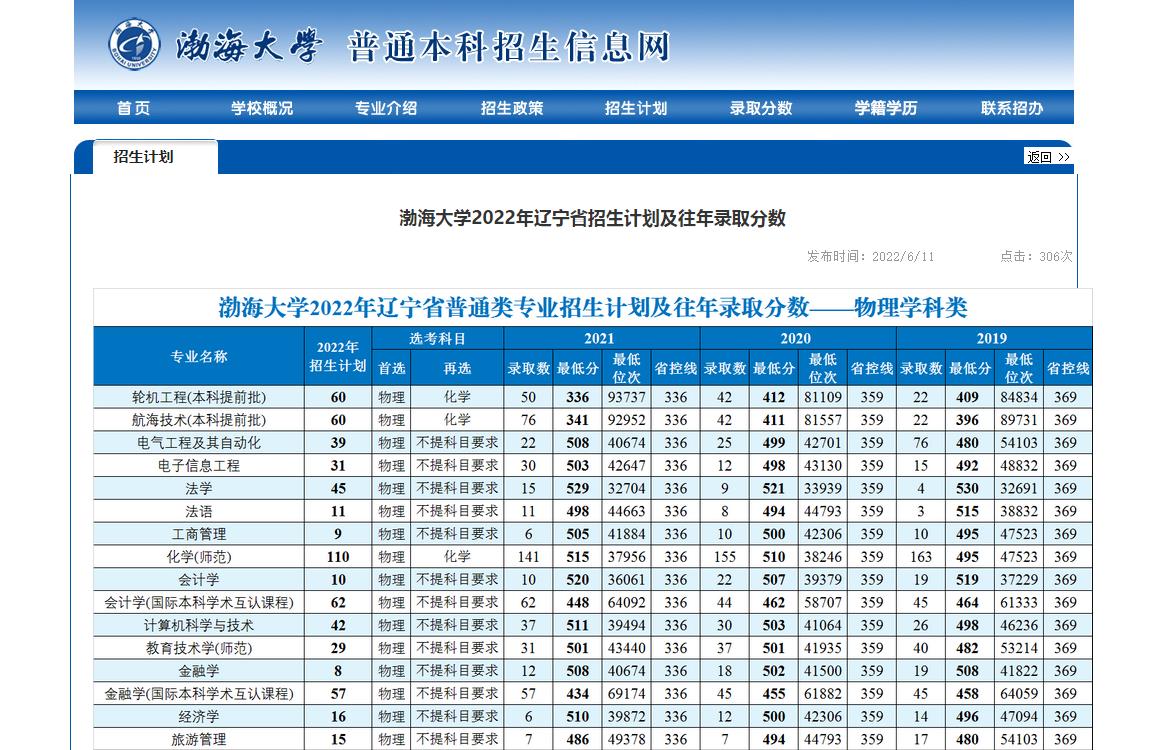Click the 化学 reselect cell in 航海技术 row
Viewport: 1150px width, 750px height.
tap(457, 420)
